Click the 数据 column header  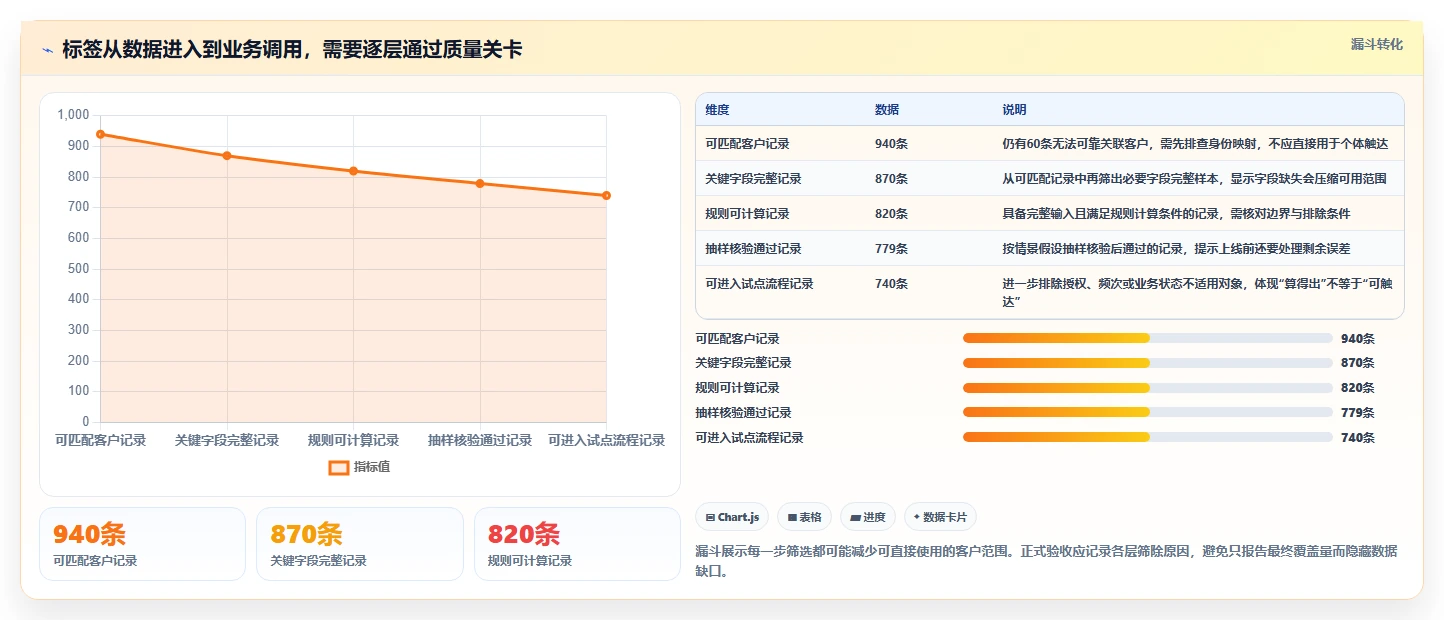(887, 110)
